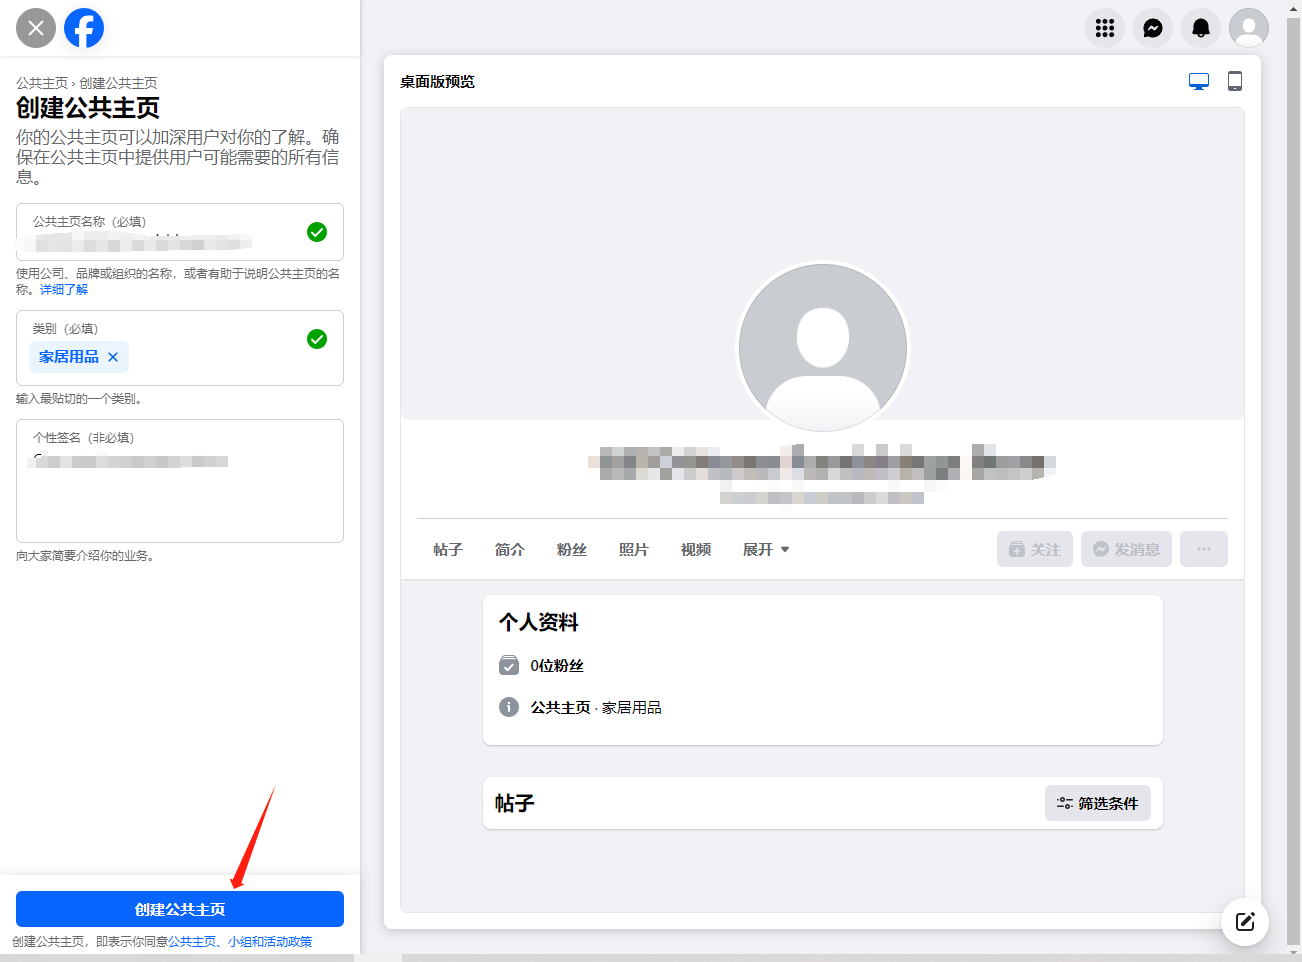
Task: Open the 筛选条件 filter button
Action: click(1097, 804)
